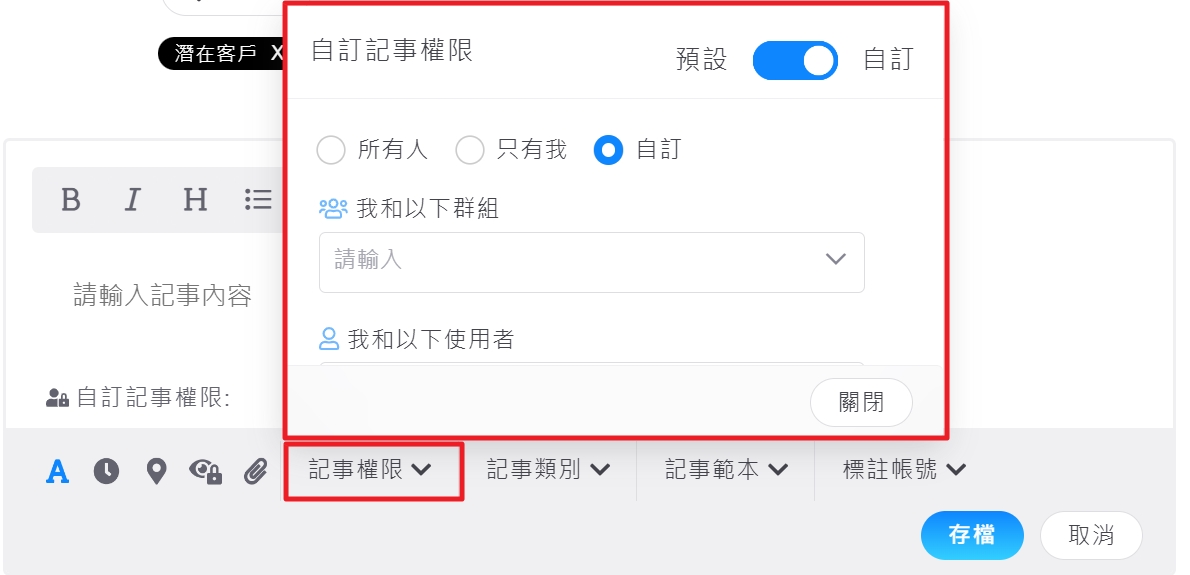Select the 所有人 radio option

coord(331,150)
